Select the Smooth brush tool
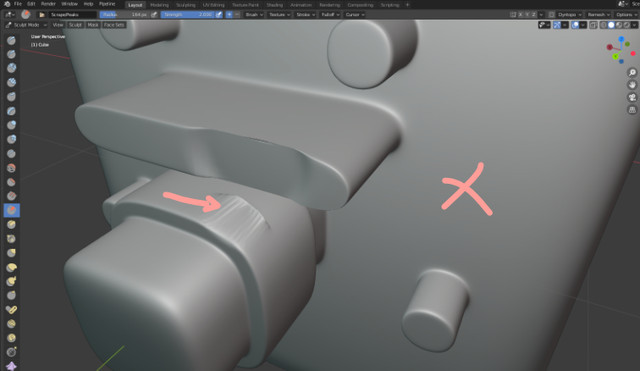The height and width of the screenshot is (371, 640). pyautogui.click(x=11, y=168)
